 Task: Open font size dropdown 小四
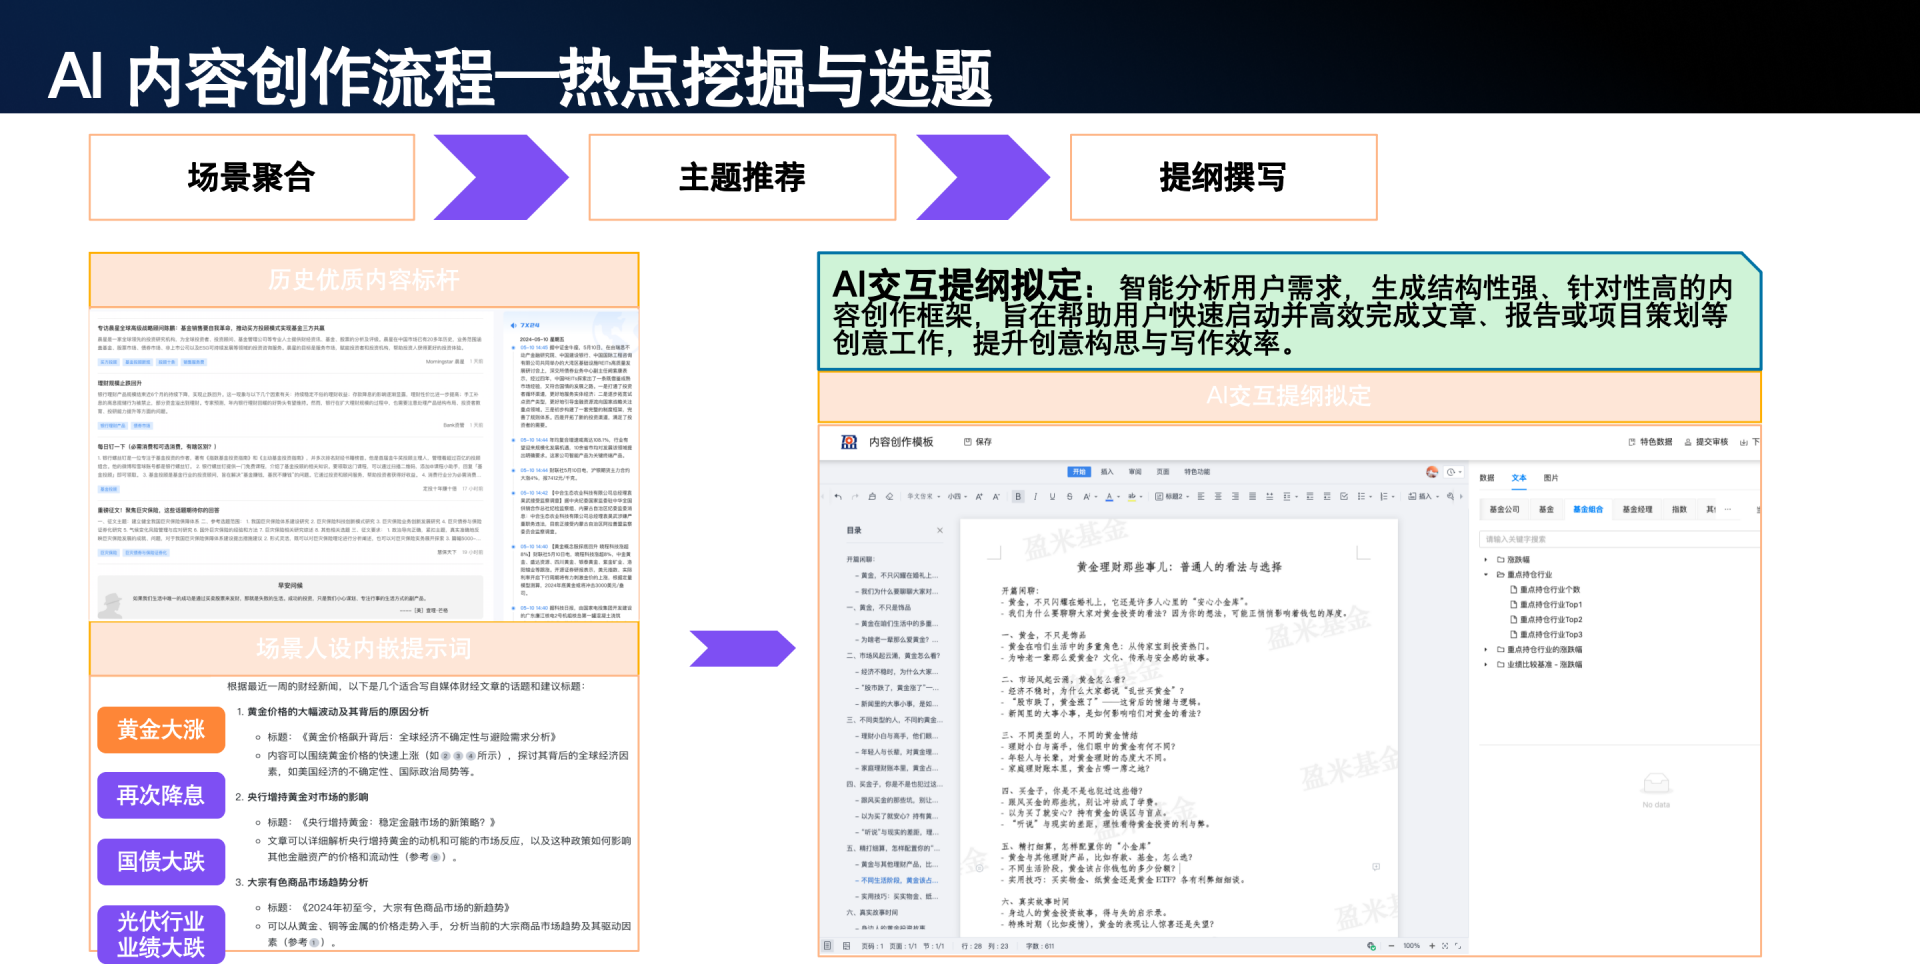(957, 496)
